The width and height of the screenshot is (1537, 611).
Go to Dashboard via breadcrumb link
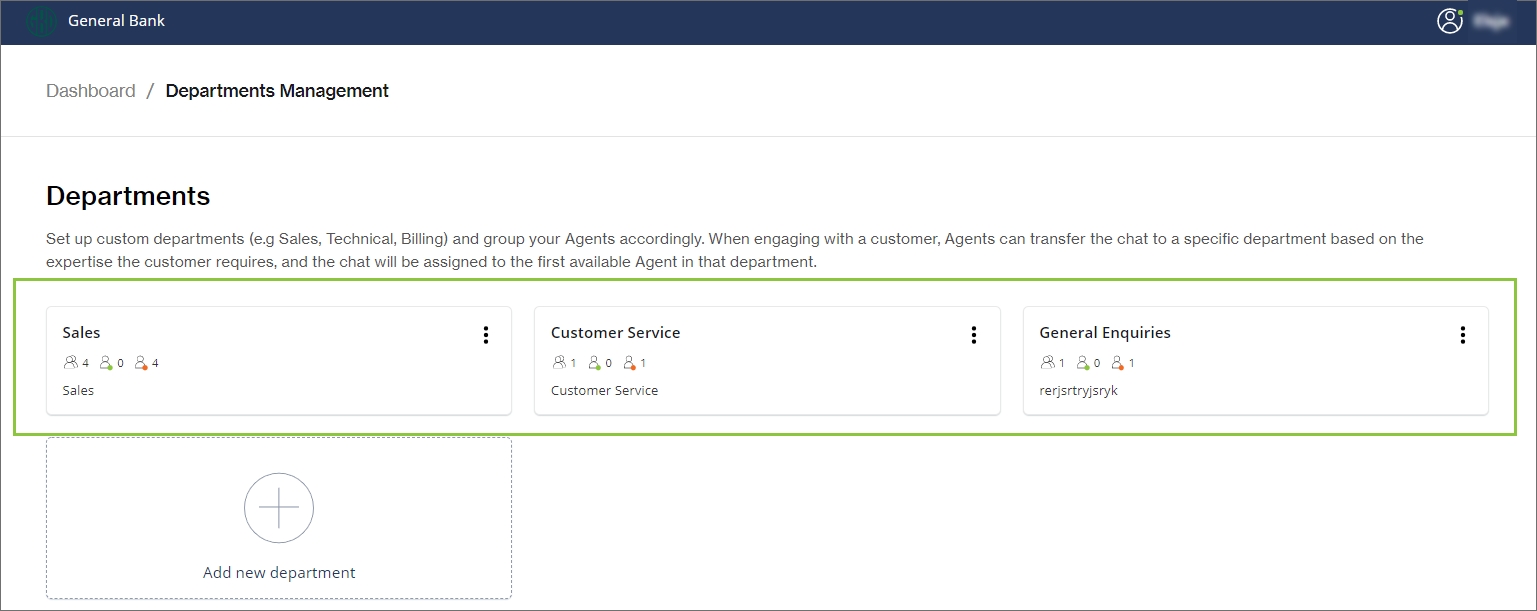tap(91, 91)
